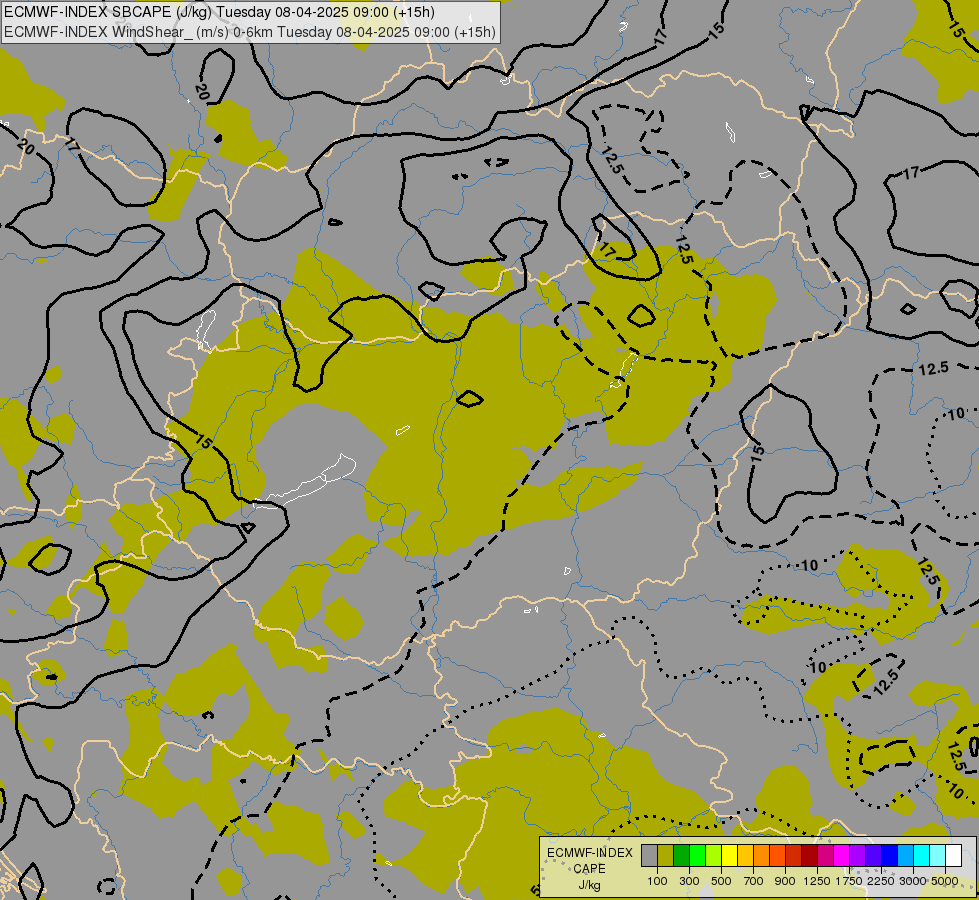Click the legend value 1250
This screenshot has width=979, height=900.
(x=817, y=881)
